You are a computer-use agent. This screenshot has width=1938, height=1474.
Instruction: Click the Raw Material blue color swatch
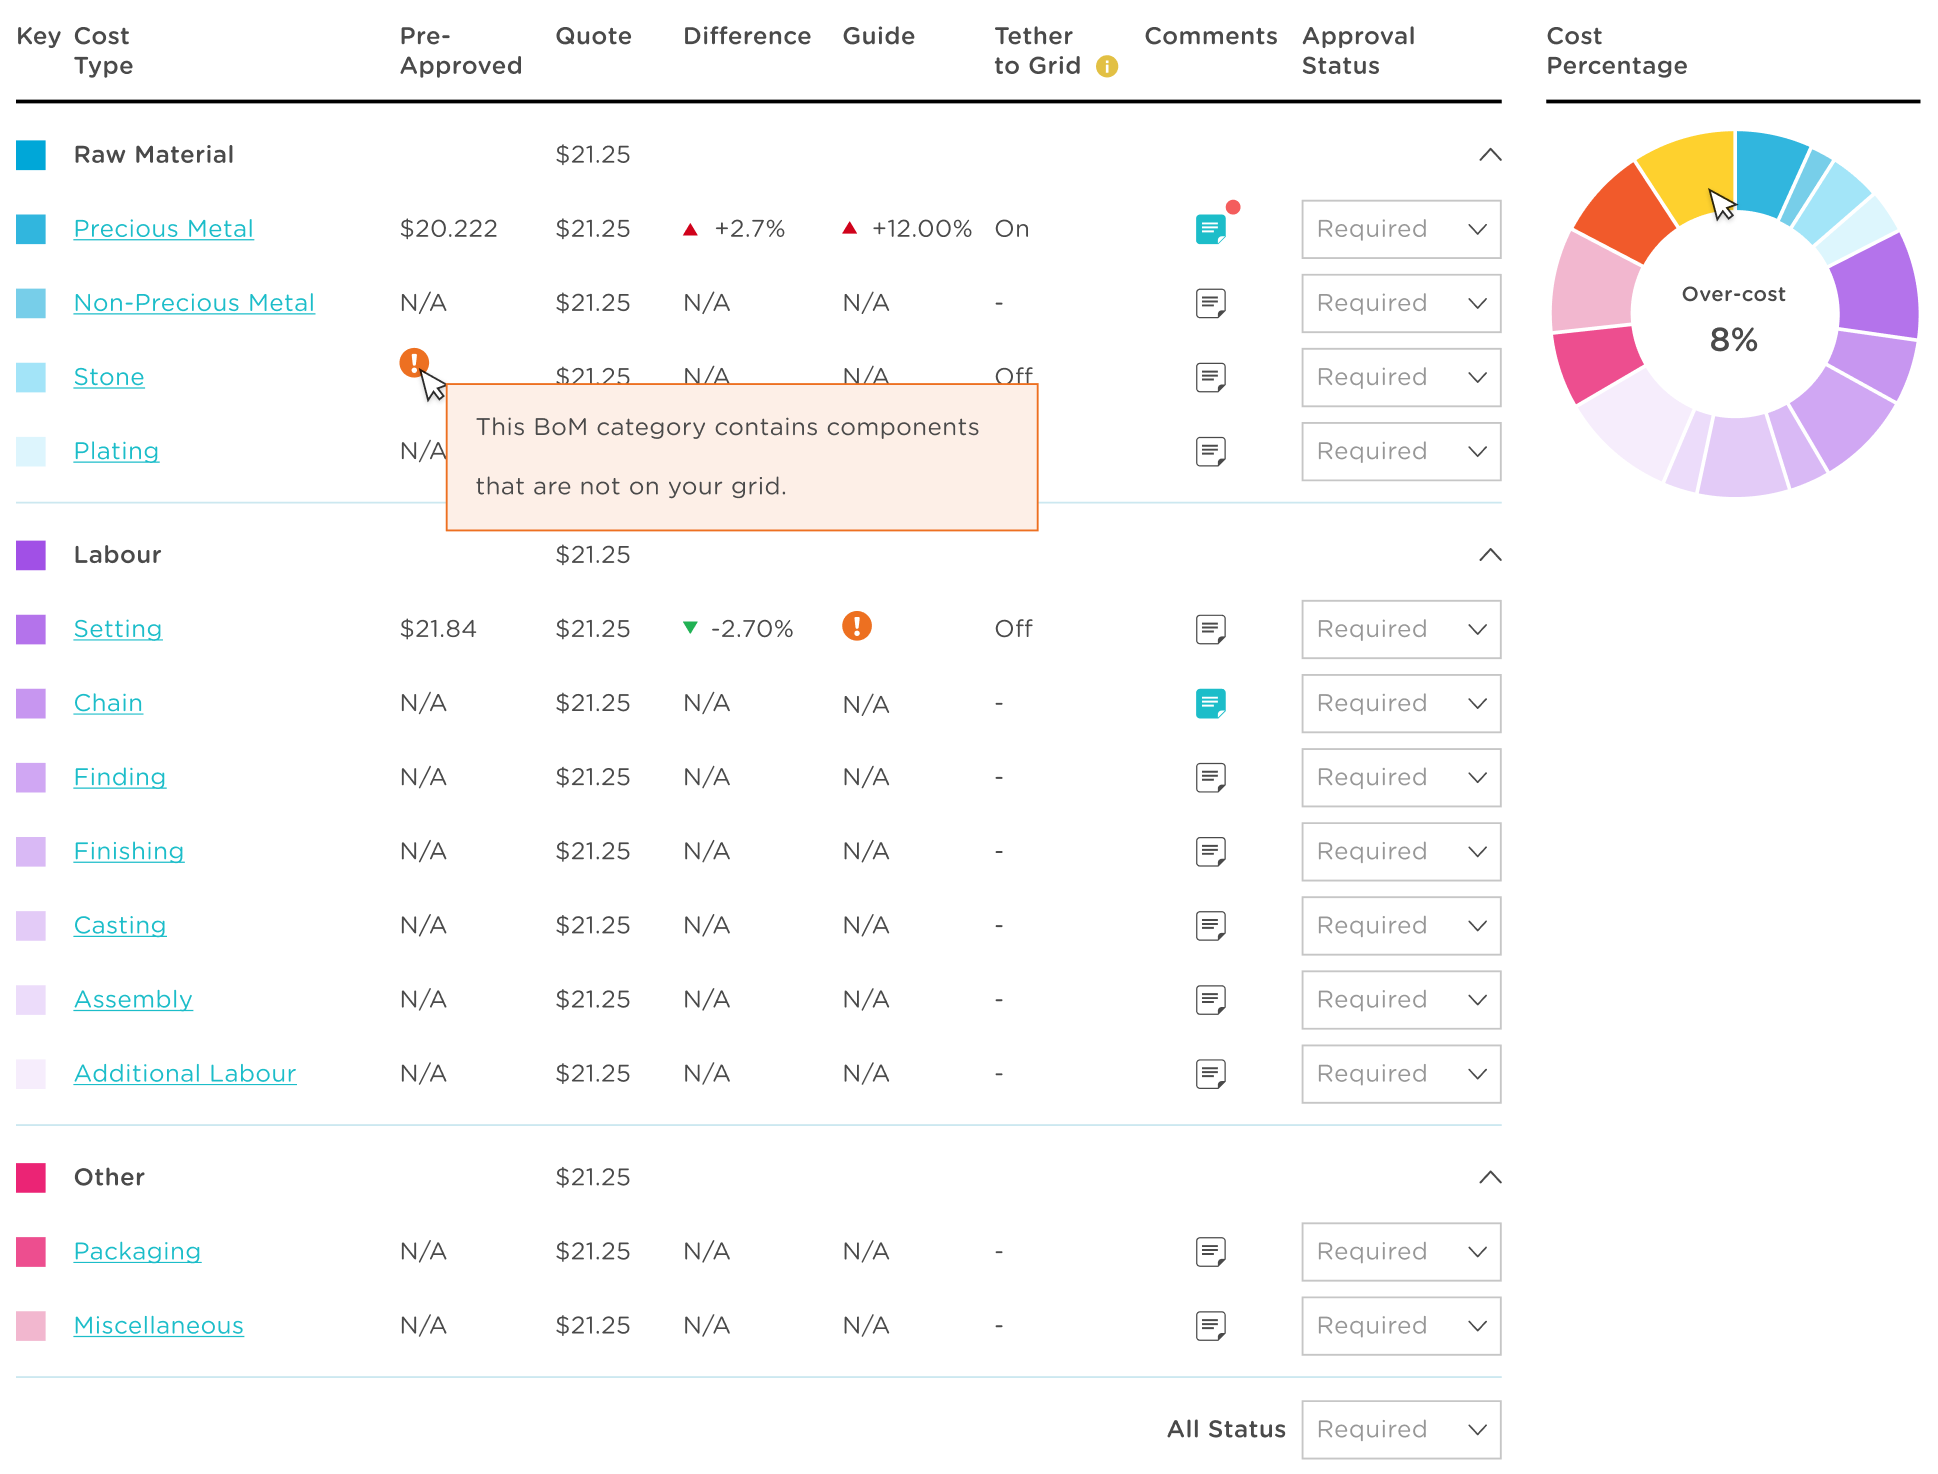(x=31, y=155)
